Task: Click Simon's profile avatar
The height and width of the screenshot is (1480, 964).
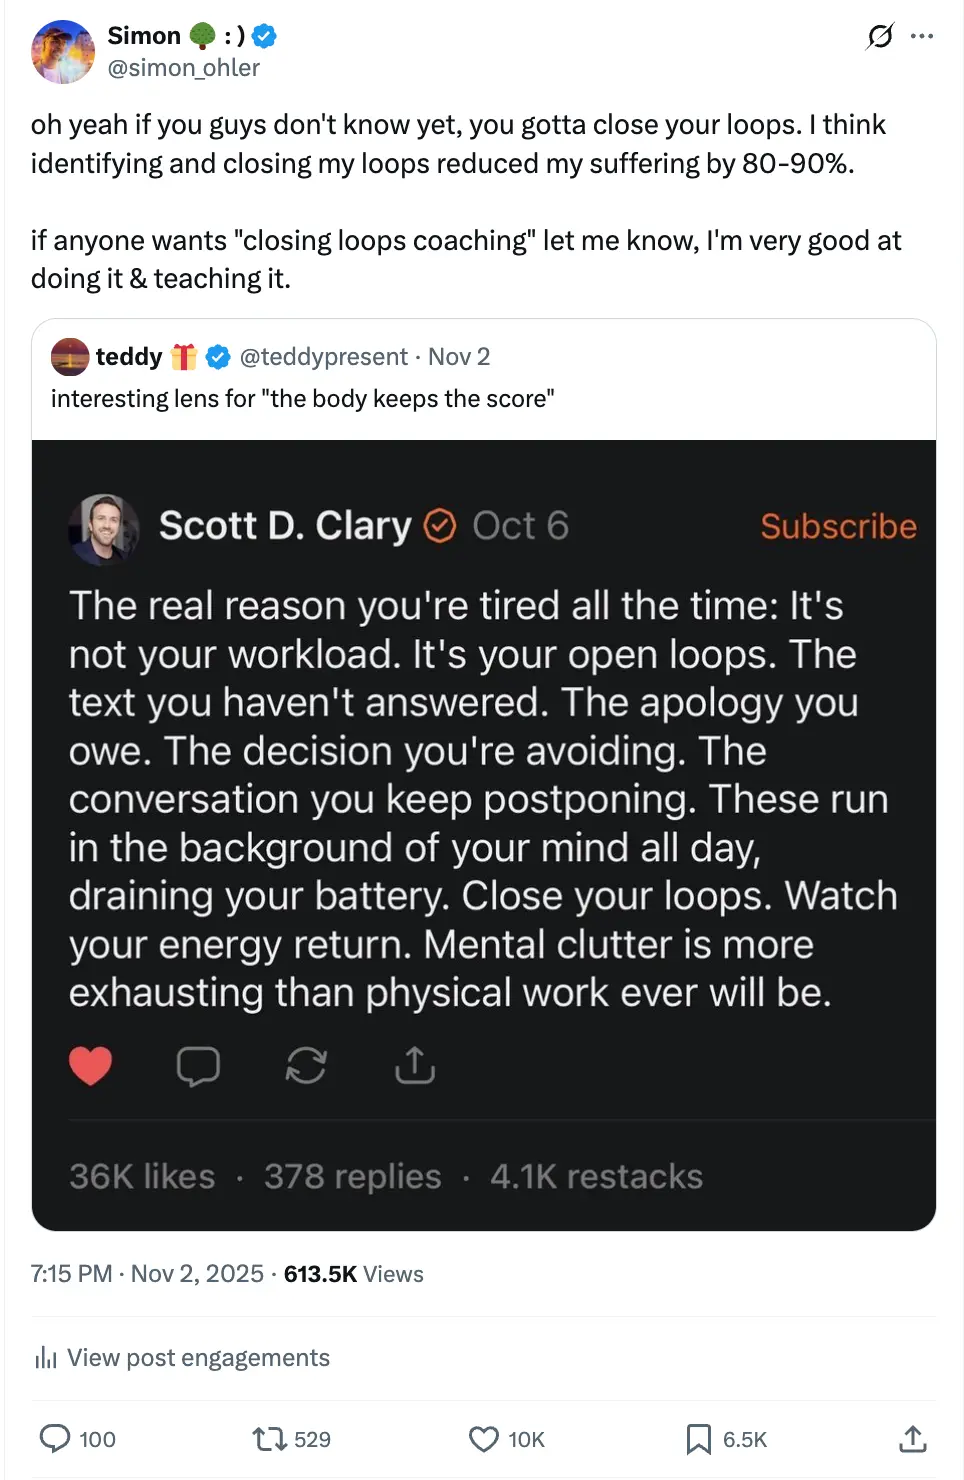Action: tap(62, 51)
